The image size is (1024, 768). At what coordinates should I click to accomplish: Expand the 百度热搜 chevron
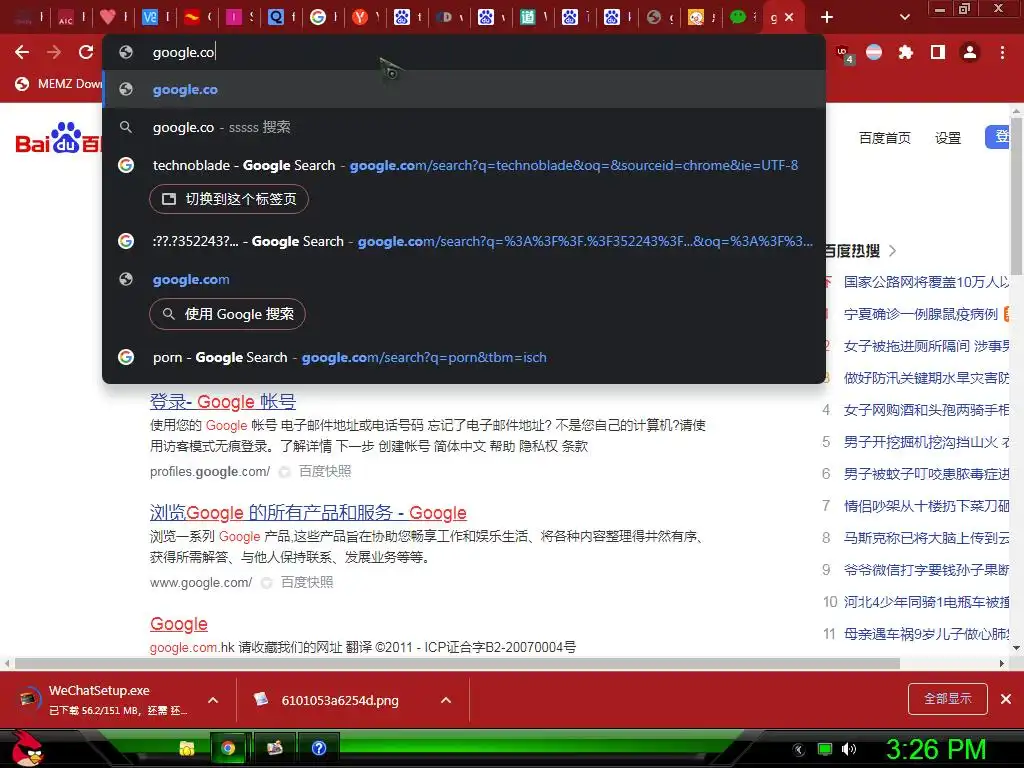(x=893, y=251)
